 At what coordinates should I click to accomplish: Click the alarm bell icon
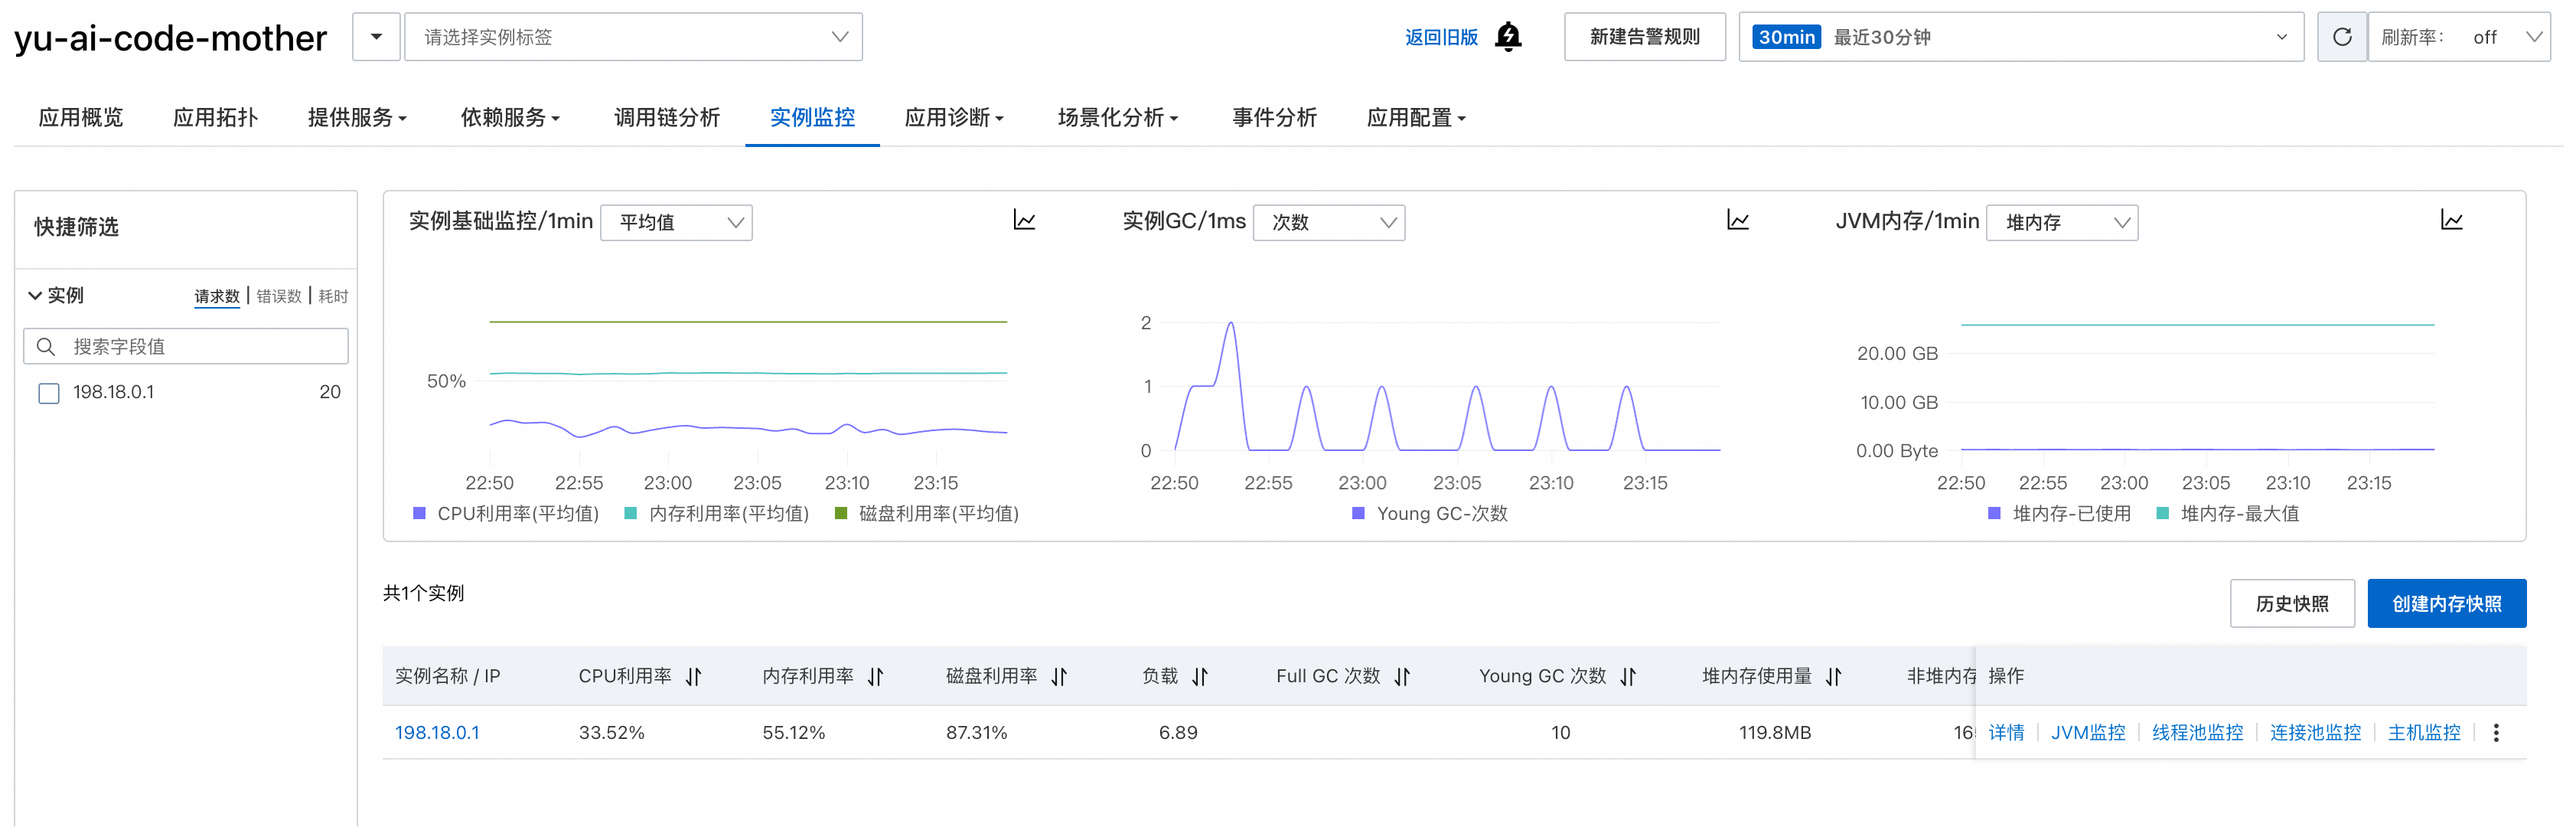1507,37
